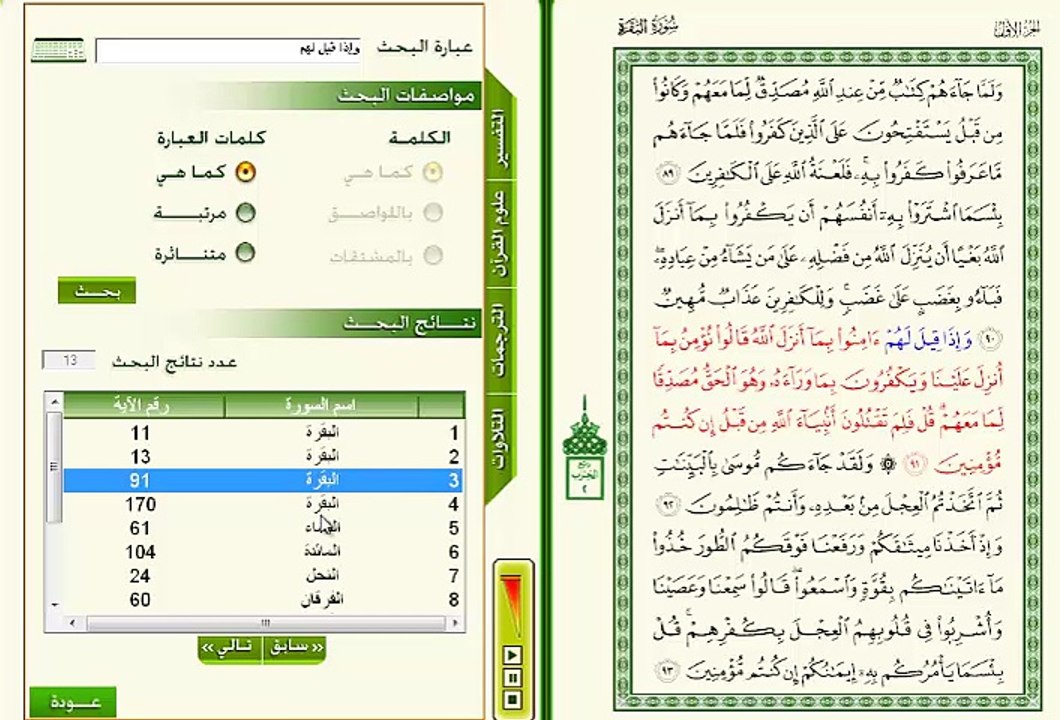Go to next result with تالي

[x=230, y=648]
